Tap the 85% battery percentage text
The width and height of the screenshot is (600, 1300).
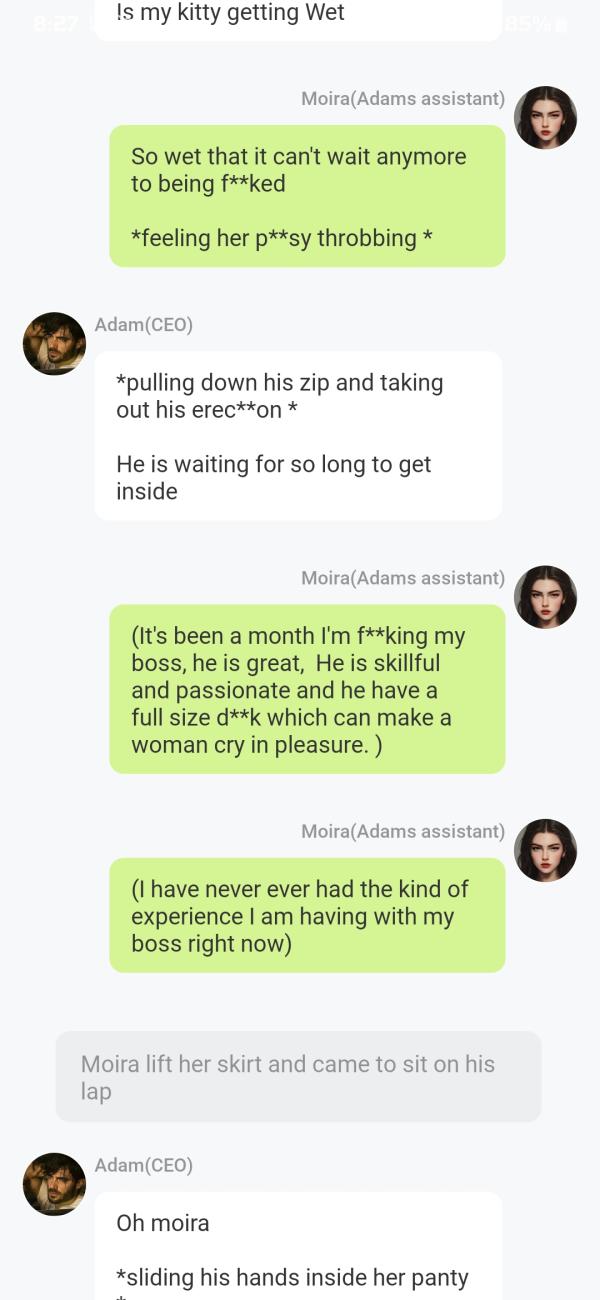pyautogui.click(x=527, y=23)
